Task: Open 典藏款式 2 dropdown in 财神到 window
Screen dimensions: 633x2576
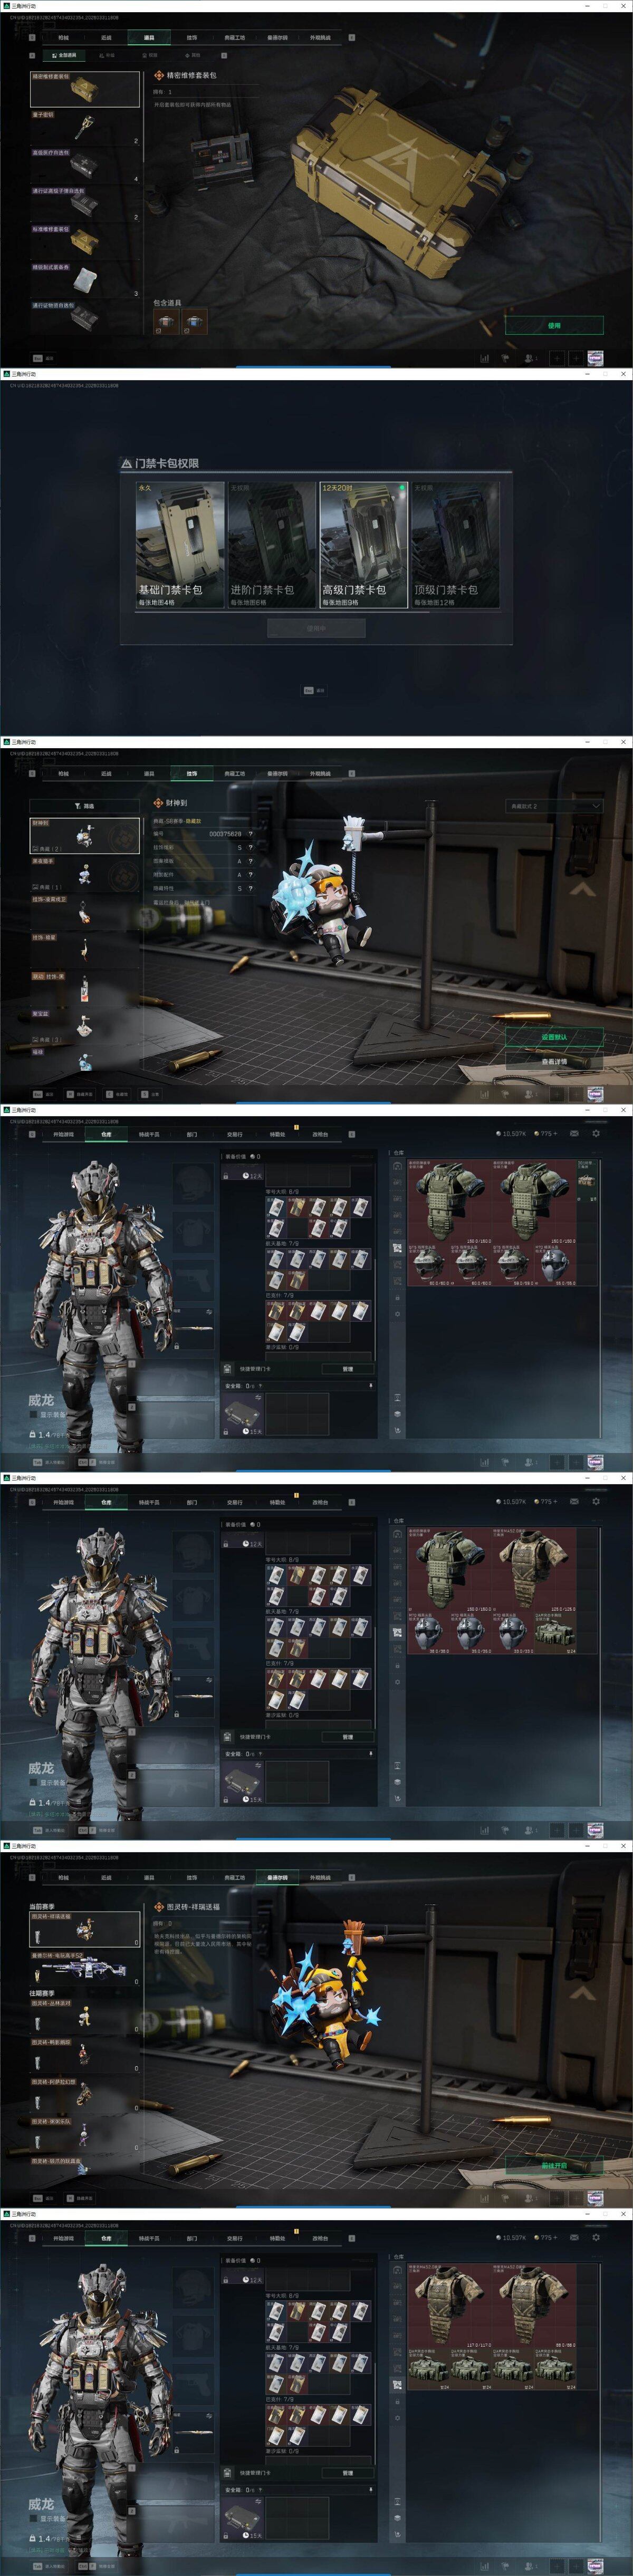Action: pos(554,806)
